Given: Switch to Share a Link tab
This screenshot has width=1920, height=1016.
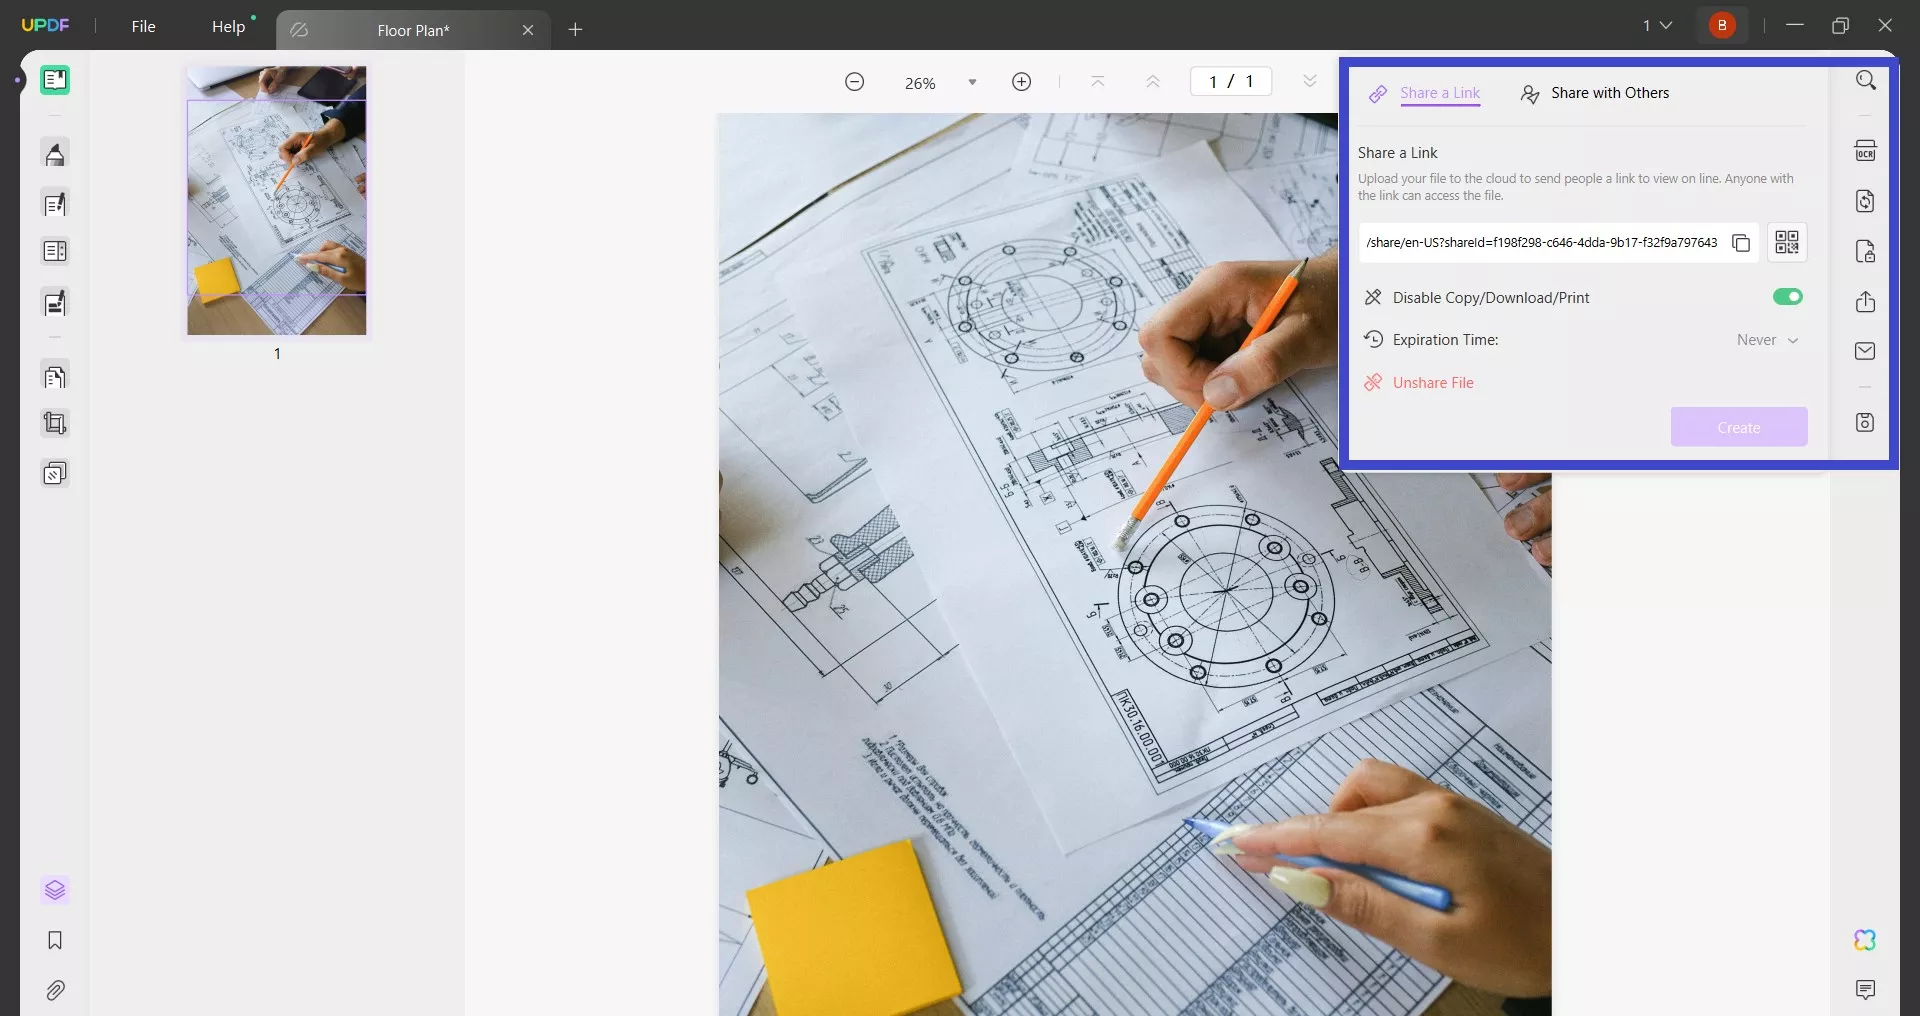Looking at the screenshot, I should pos(1425,93).
